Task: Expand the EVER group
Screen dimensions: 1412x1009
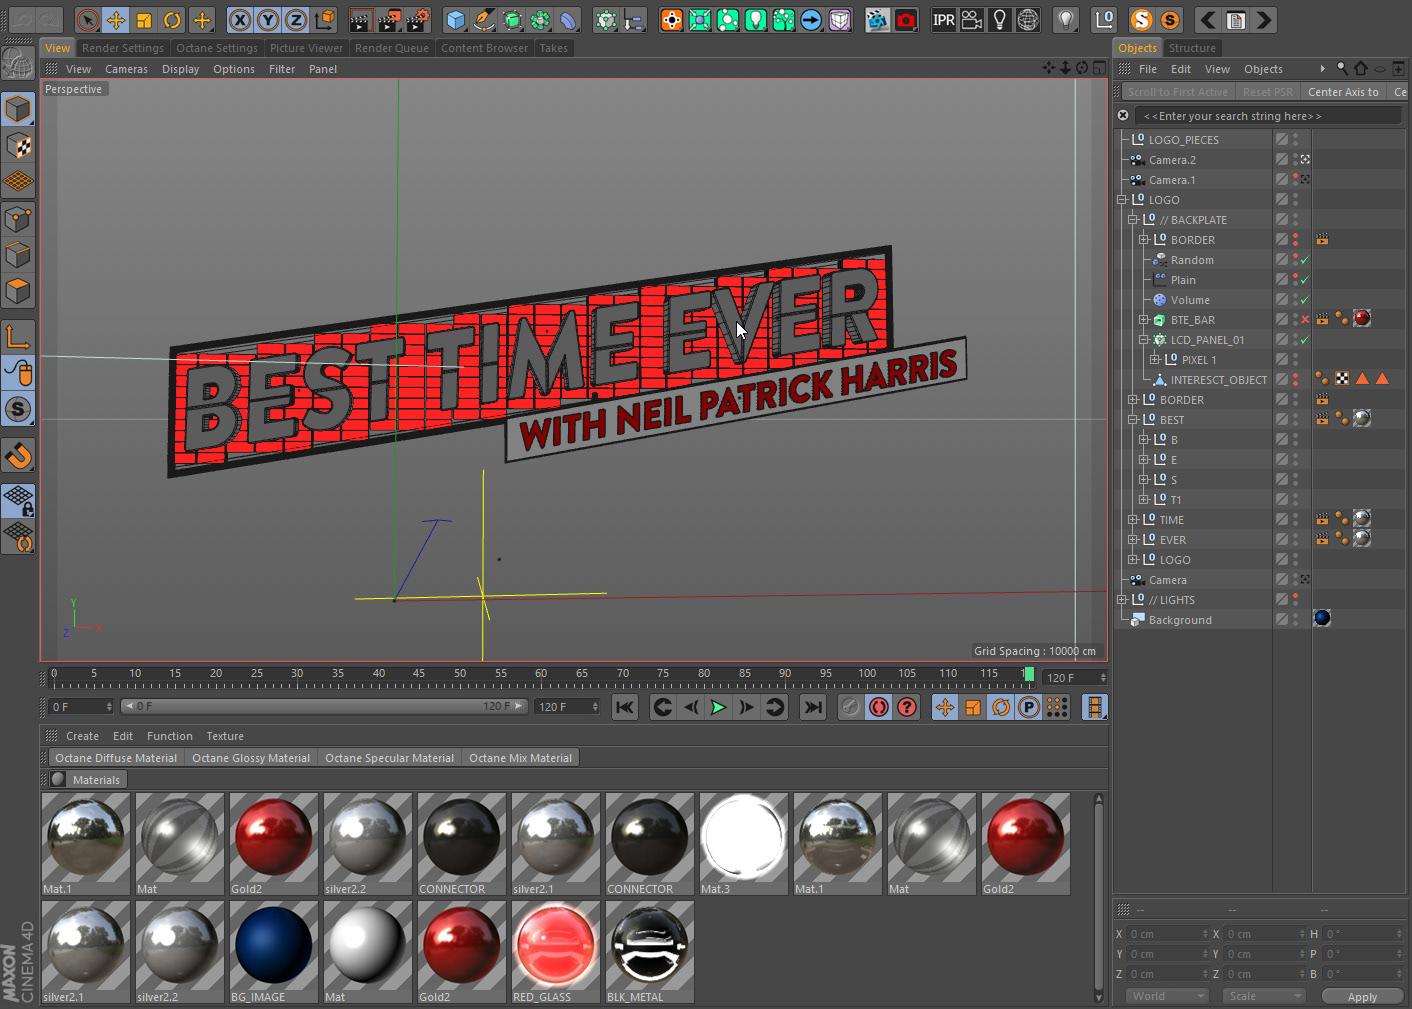Action: tap(1133, 540)
